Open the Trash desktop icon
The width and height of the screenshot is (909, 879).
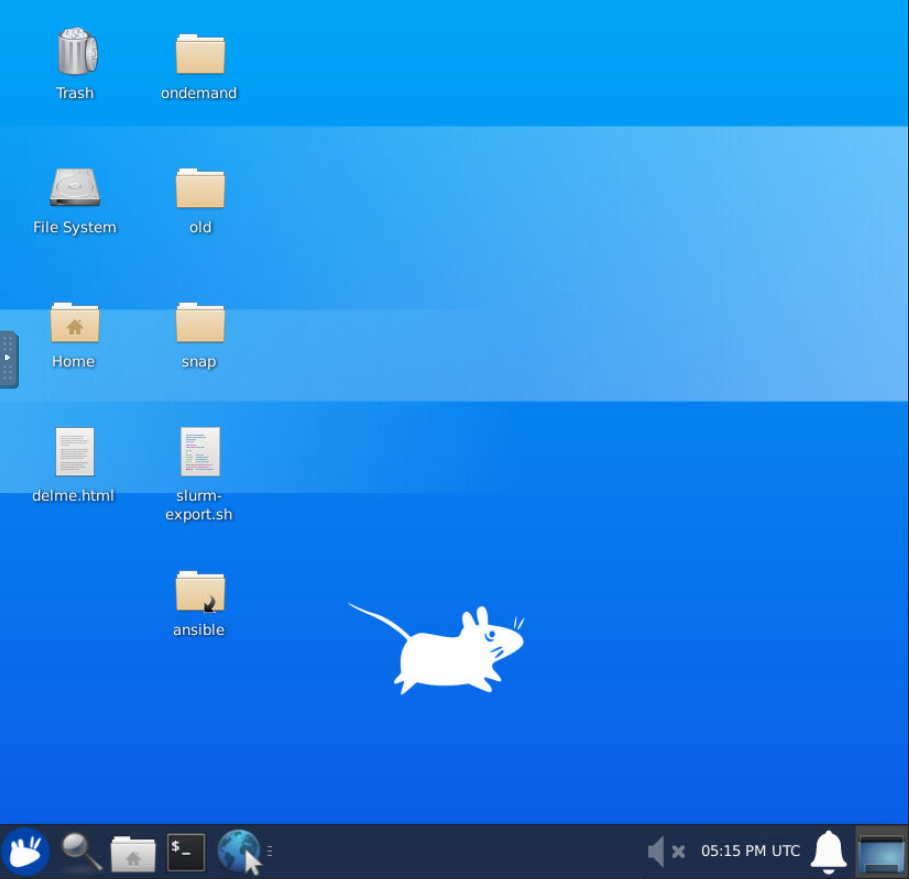pyautogui.click(x=77, y=52)
